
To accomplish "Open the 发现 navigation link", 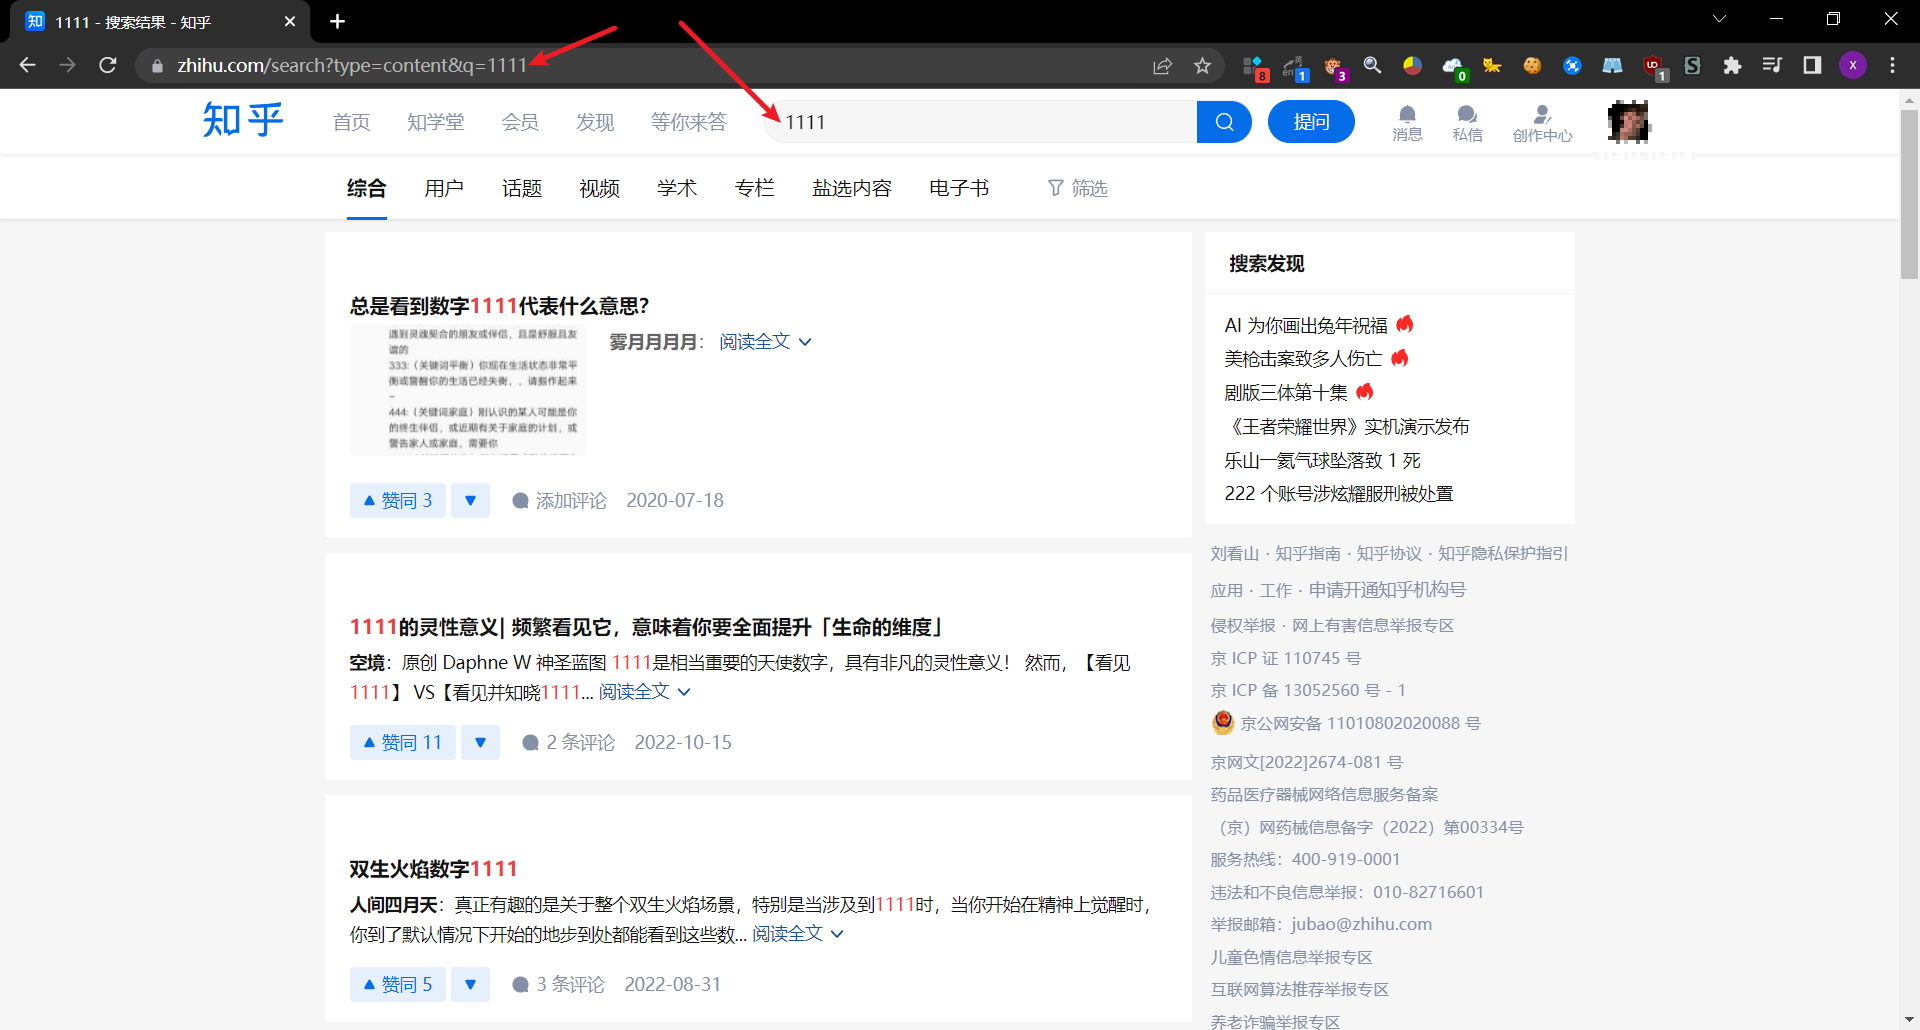I will (x=595, y=122).
